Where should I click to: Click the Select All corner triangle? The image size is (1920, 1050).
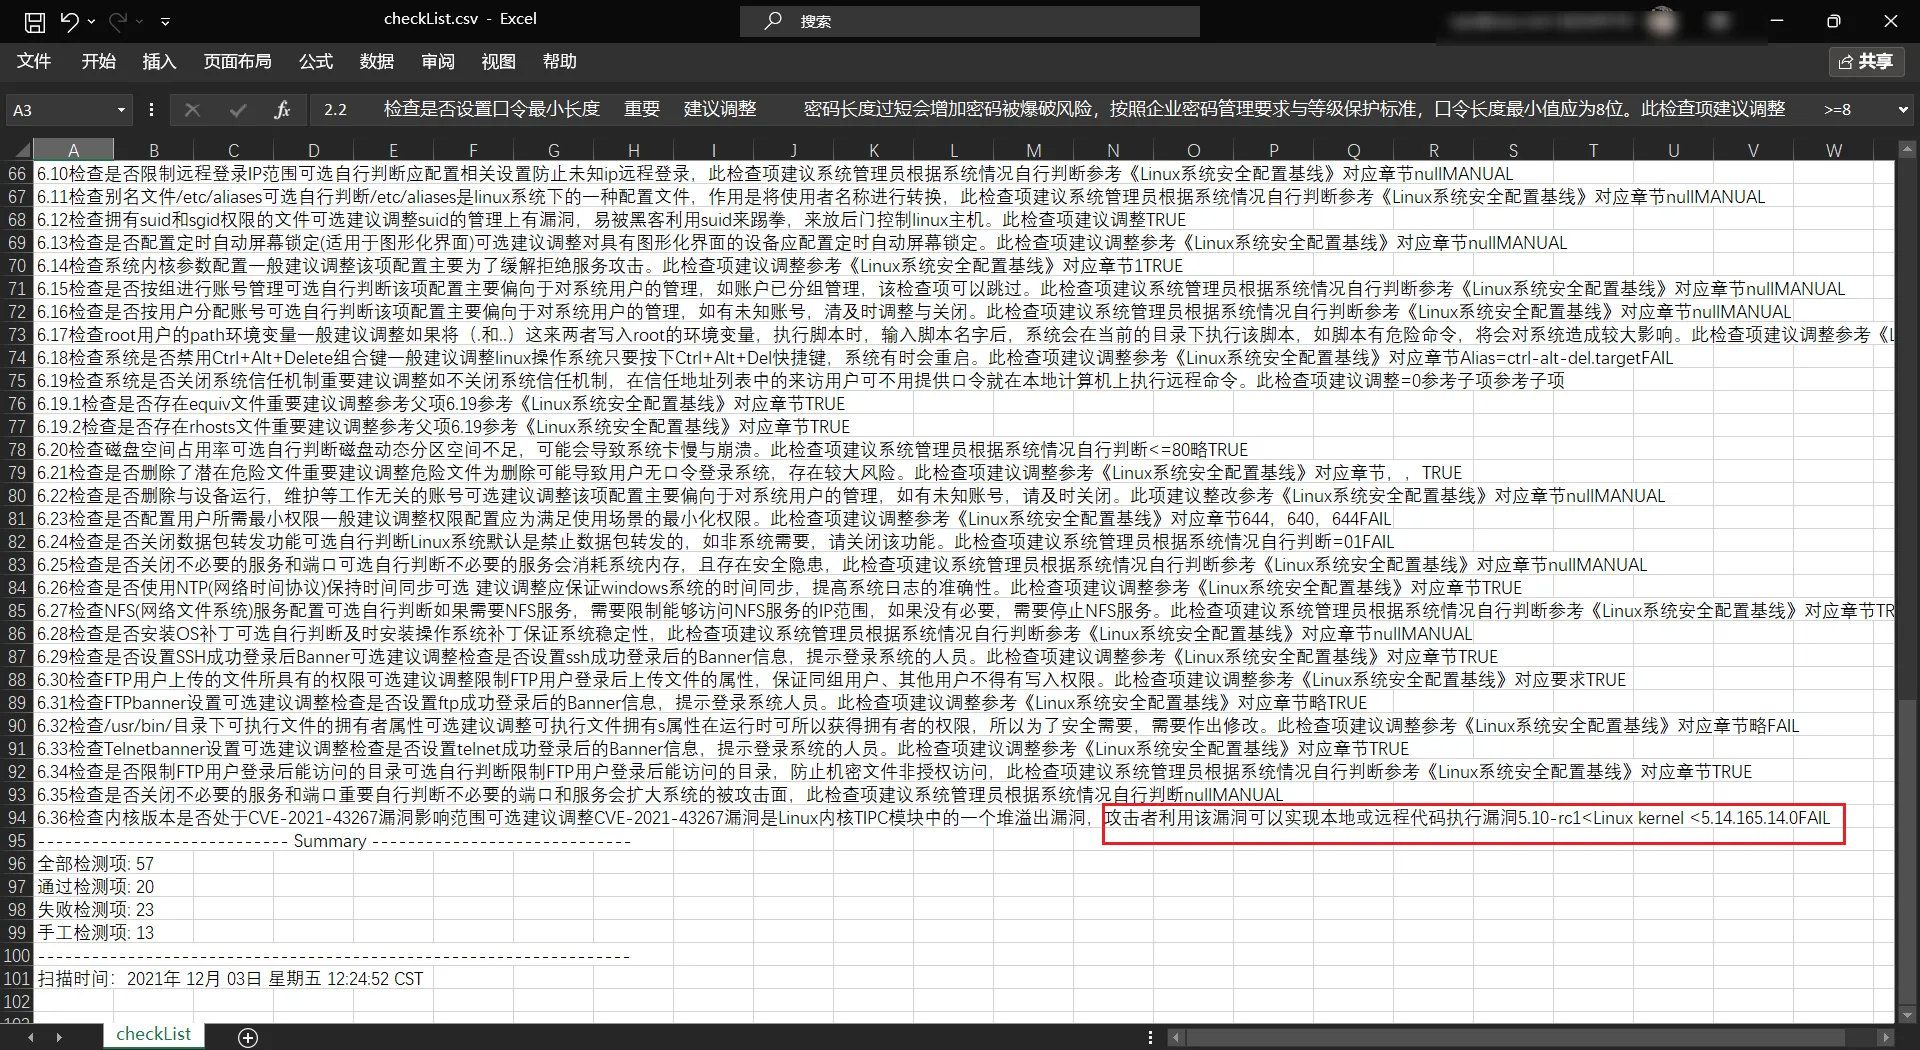click(19, 150)
